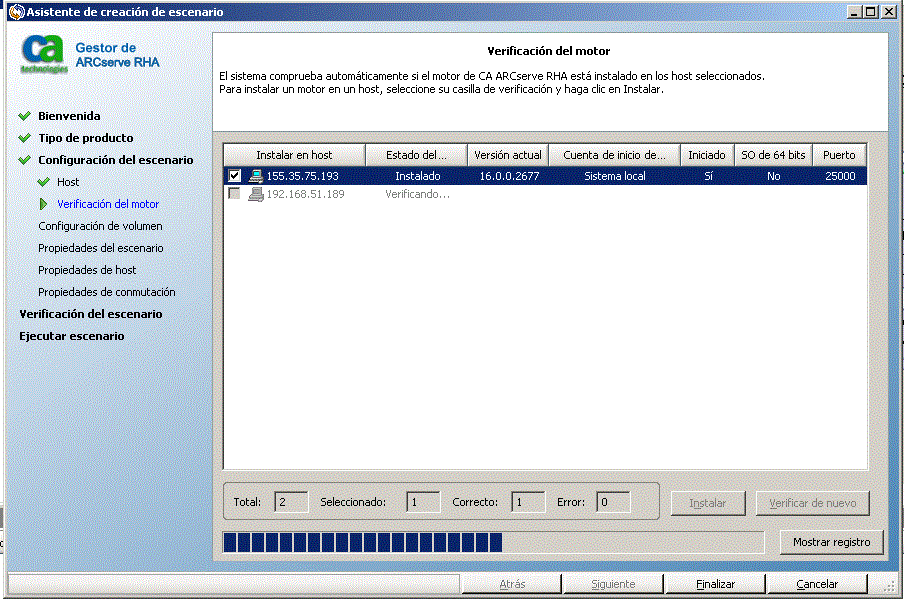Uncheck host 155.35.75.193 for installation
The width and height of the screenshot is (904, 602).
[236, 176]
